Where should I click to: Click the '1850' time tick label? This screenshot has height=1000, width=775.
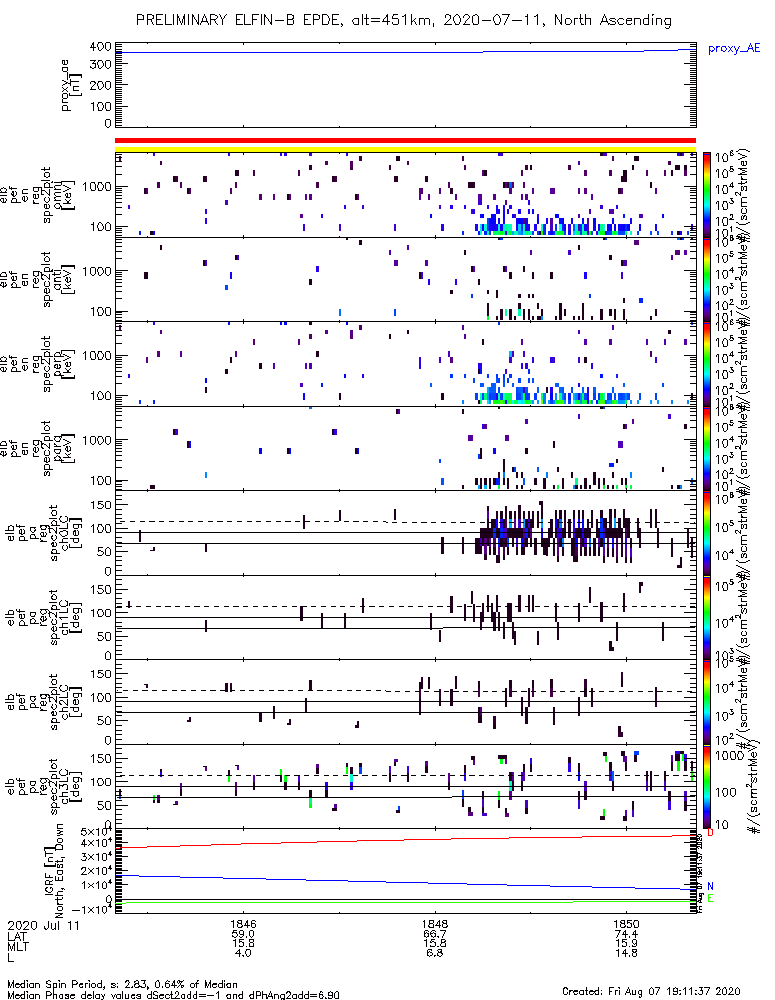click(x=626, y=924)
